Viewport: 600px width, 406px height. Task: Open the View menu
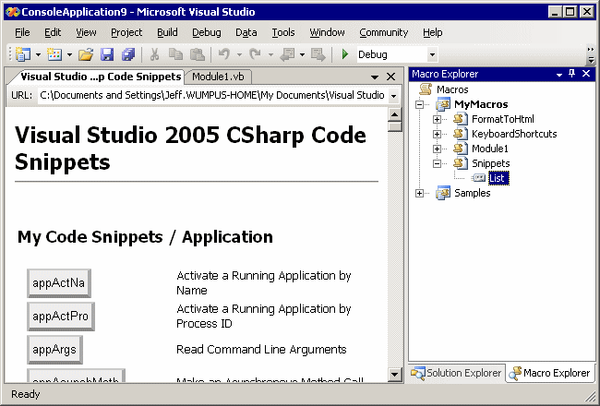(86, 33)
